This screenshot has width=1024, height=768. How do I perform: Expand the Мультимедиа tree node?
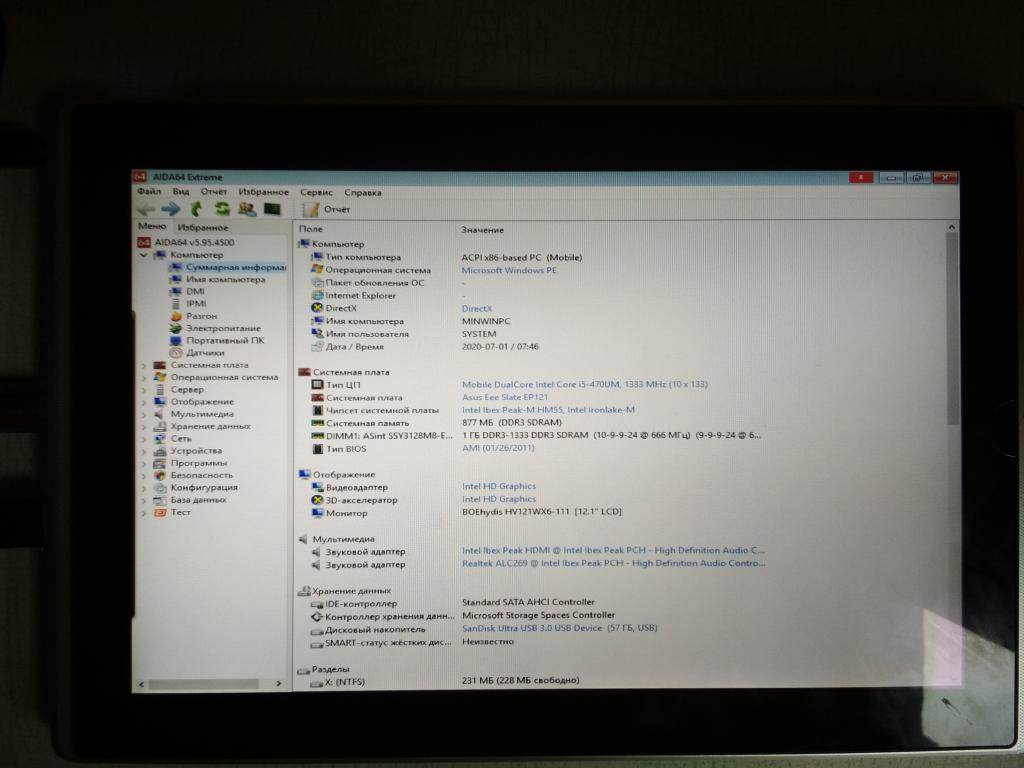(144, 414)
